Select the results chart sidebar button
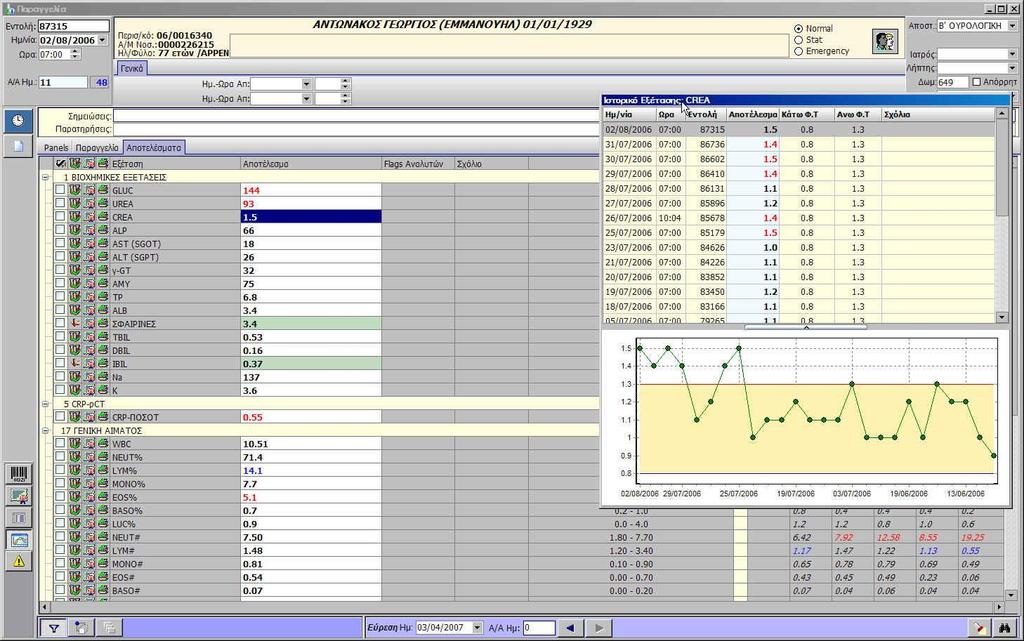Screen dimensions: 1024x641 pyautogui.click(x=19, y=540)
